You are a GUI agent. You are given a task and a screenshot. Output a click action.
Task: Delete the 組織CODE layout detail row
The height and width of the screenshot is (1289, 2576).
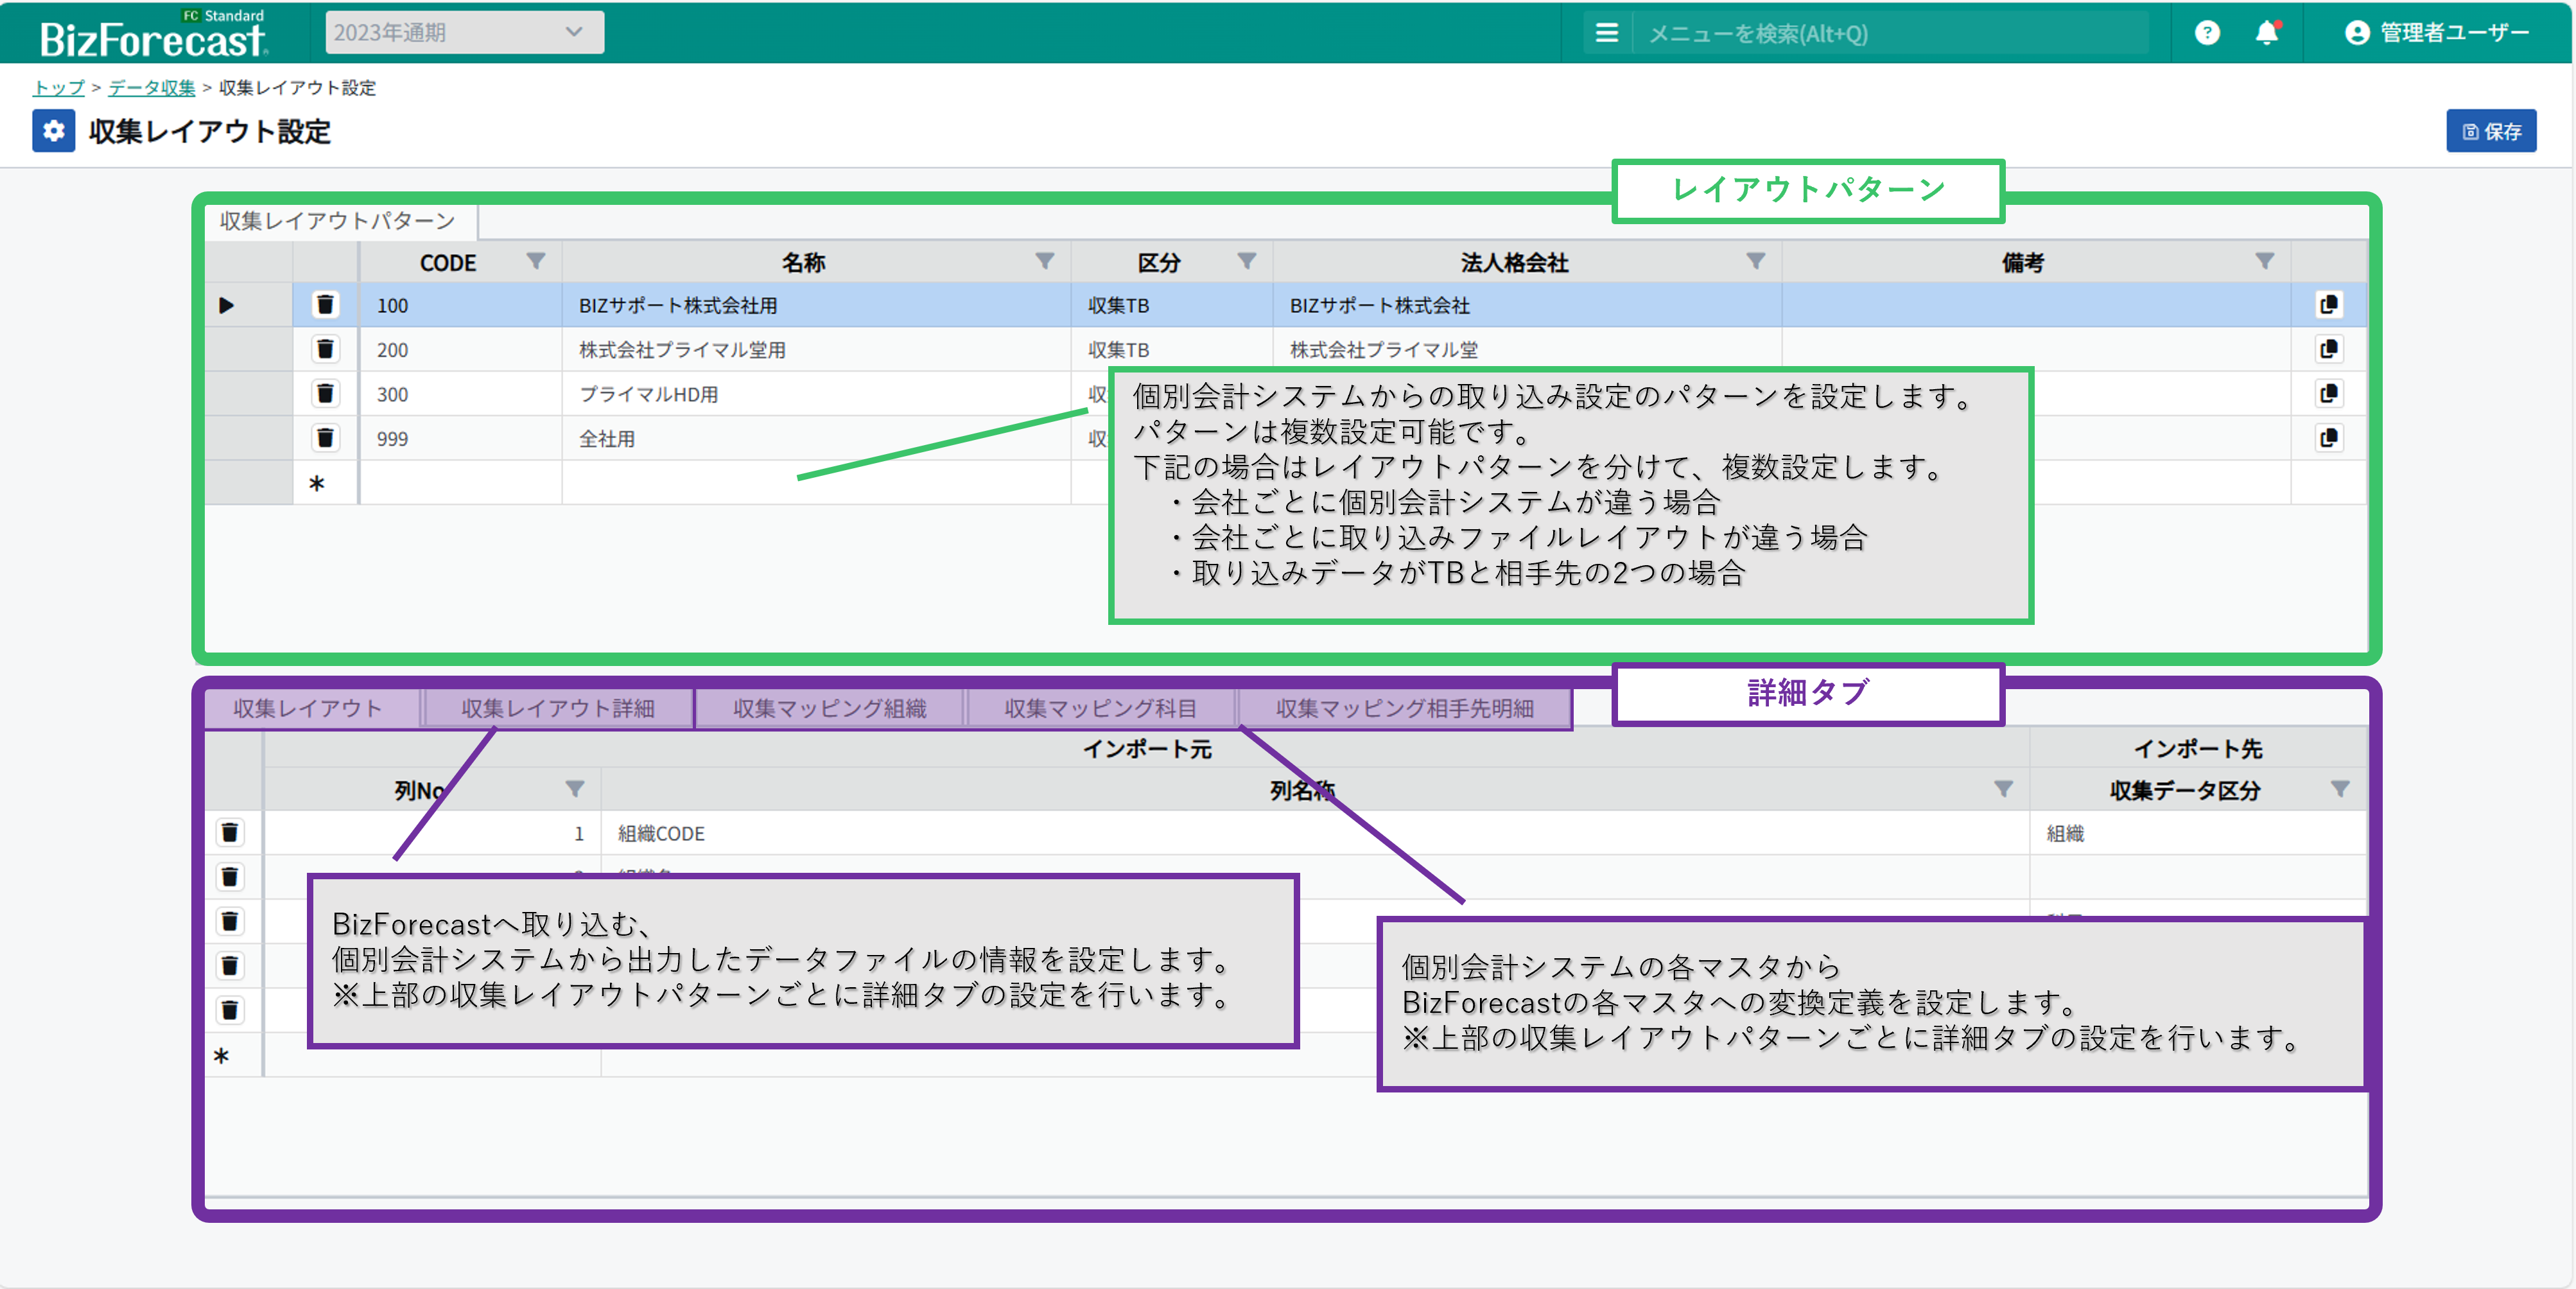(x=230, y=833)
